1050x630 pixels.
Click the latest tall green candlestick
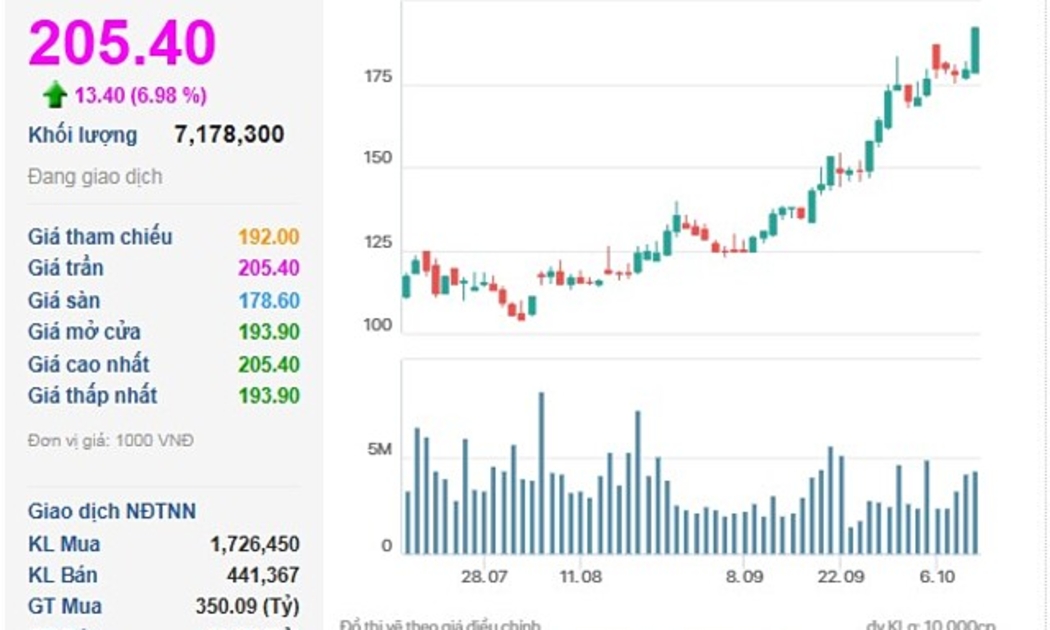tap(975, 50)
